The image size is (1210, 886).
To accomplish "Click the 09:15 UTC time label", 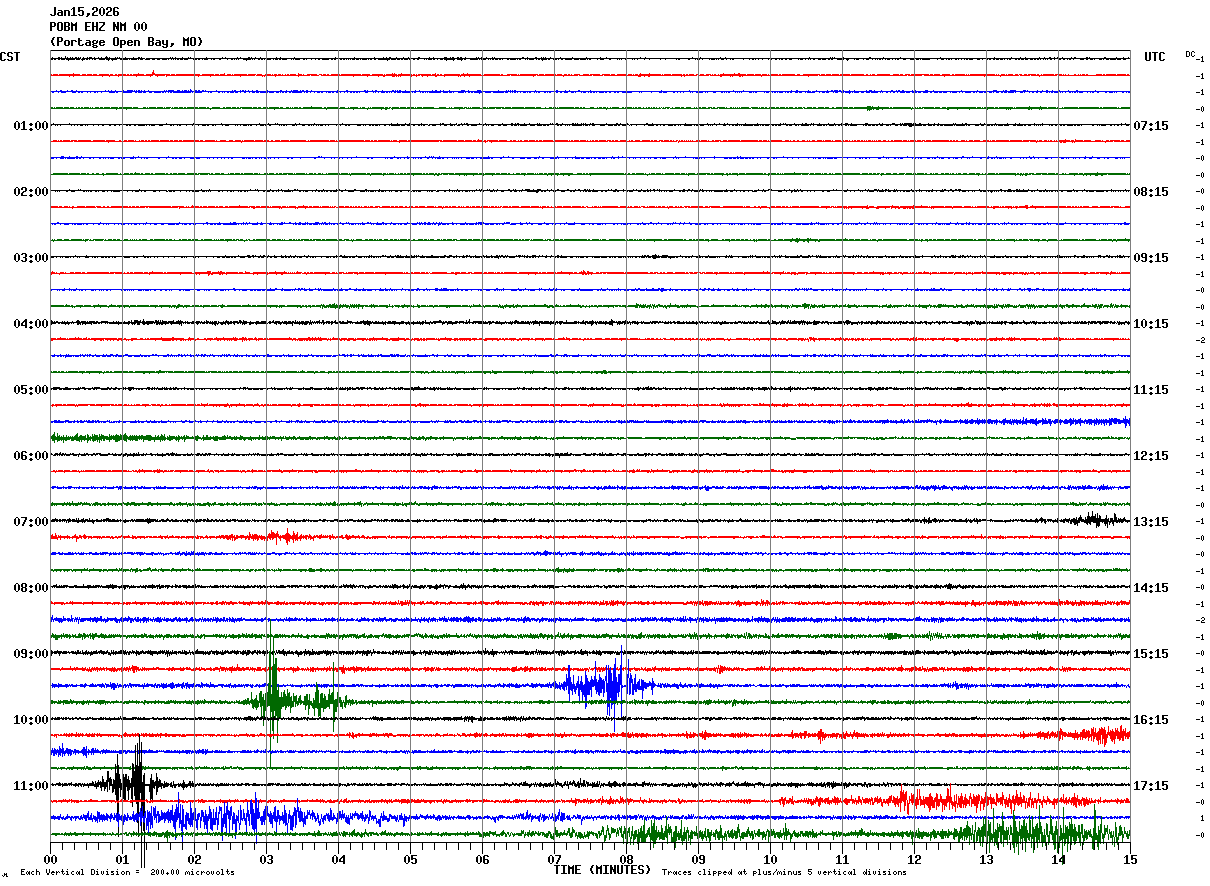I will pos(1151,257).
